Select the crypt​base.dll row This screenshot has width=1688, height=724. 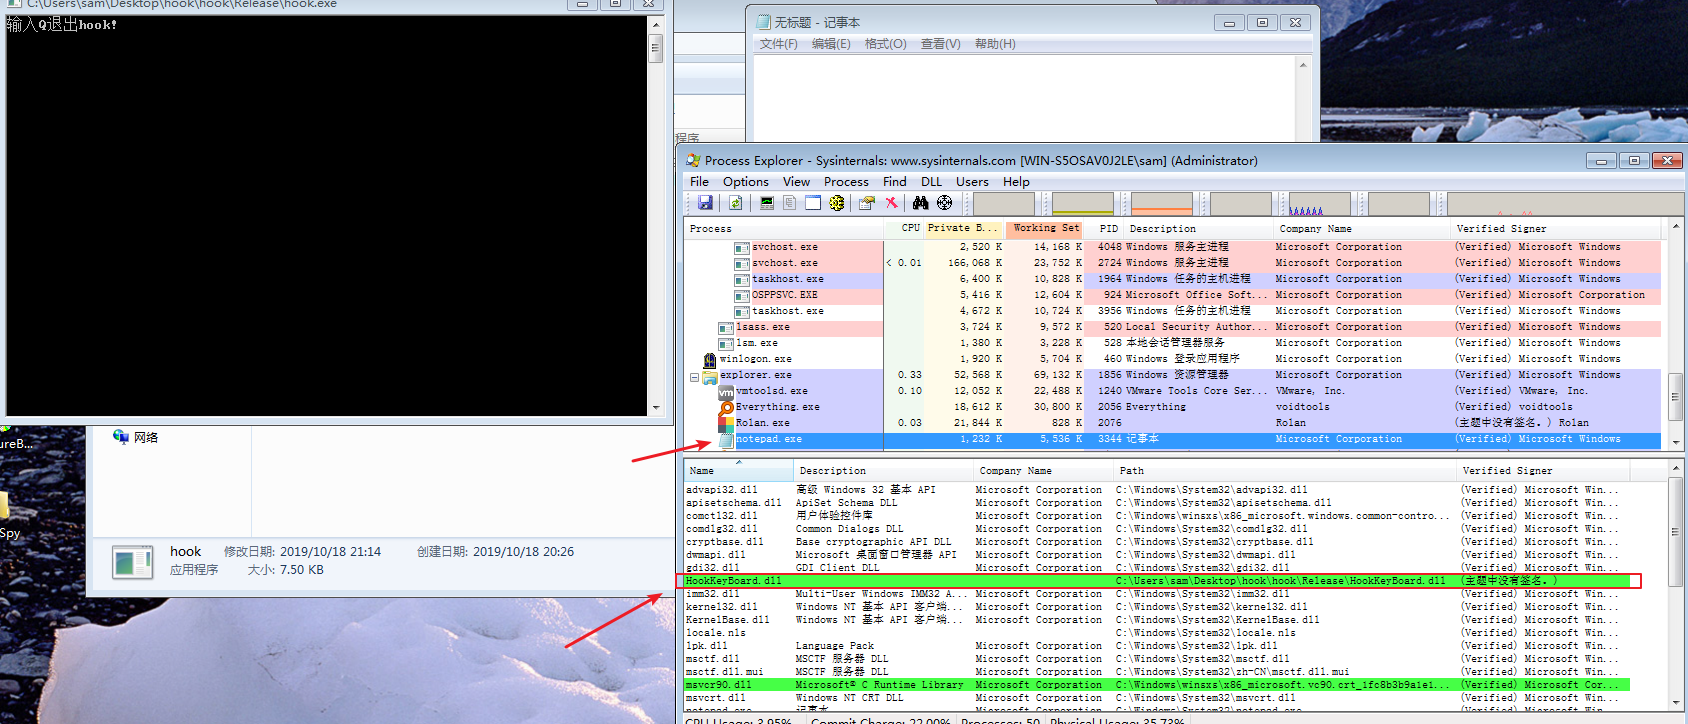pos(1157,542)
